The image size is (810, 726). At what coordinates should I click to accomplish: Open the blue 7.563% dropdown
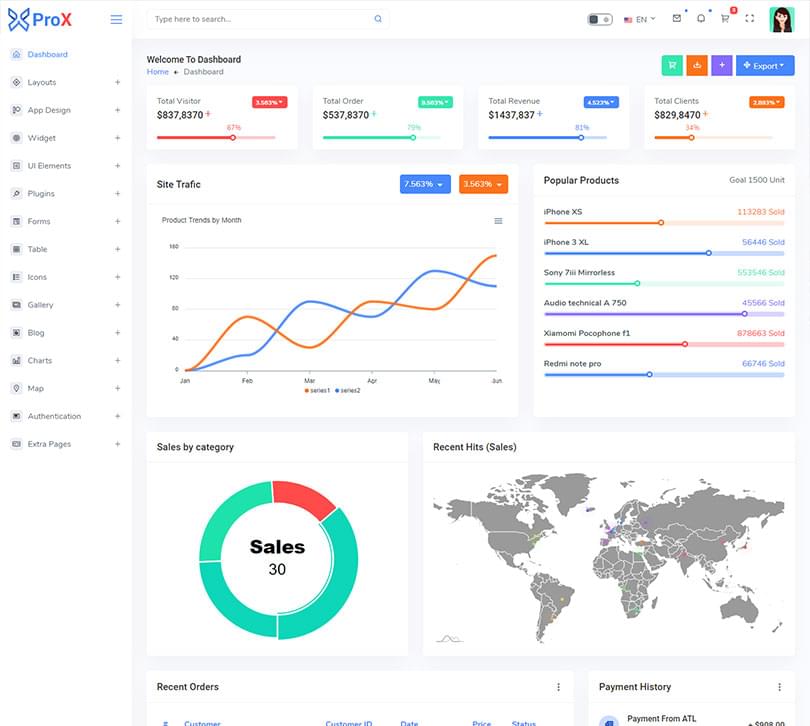(425, 184)
